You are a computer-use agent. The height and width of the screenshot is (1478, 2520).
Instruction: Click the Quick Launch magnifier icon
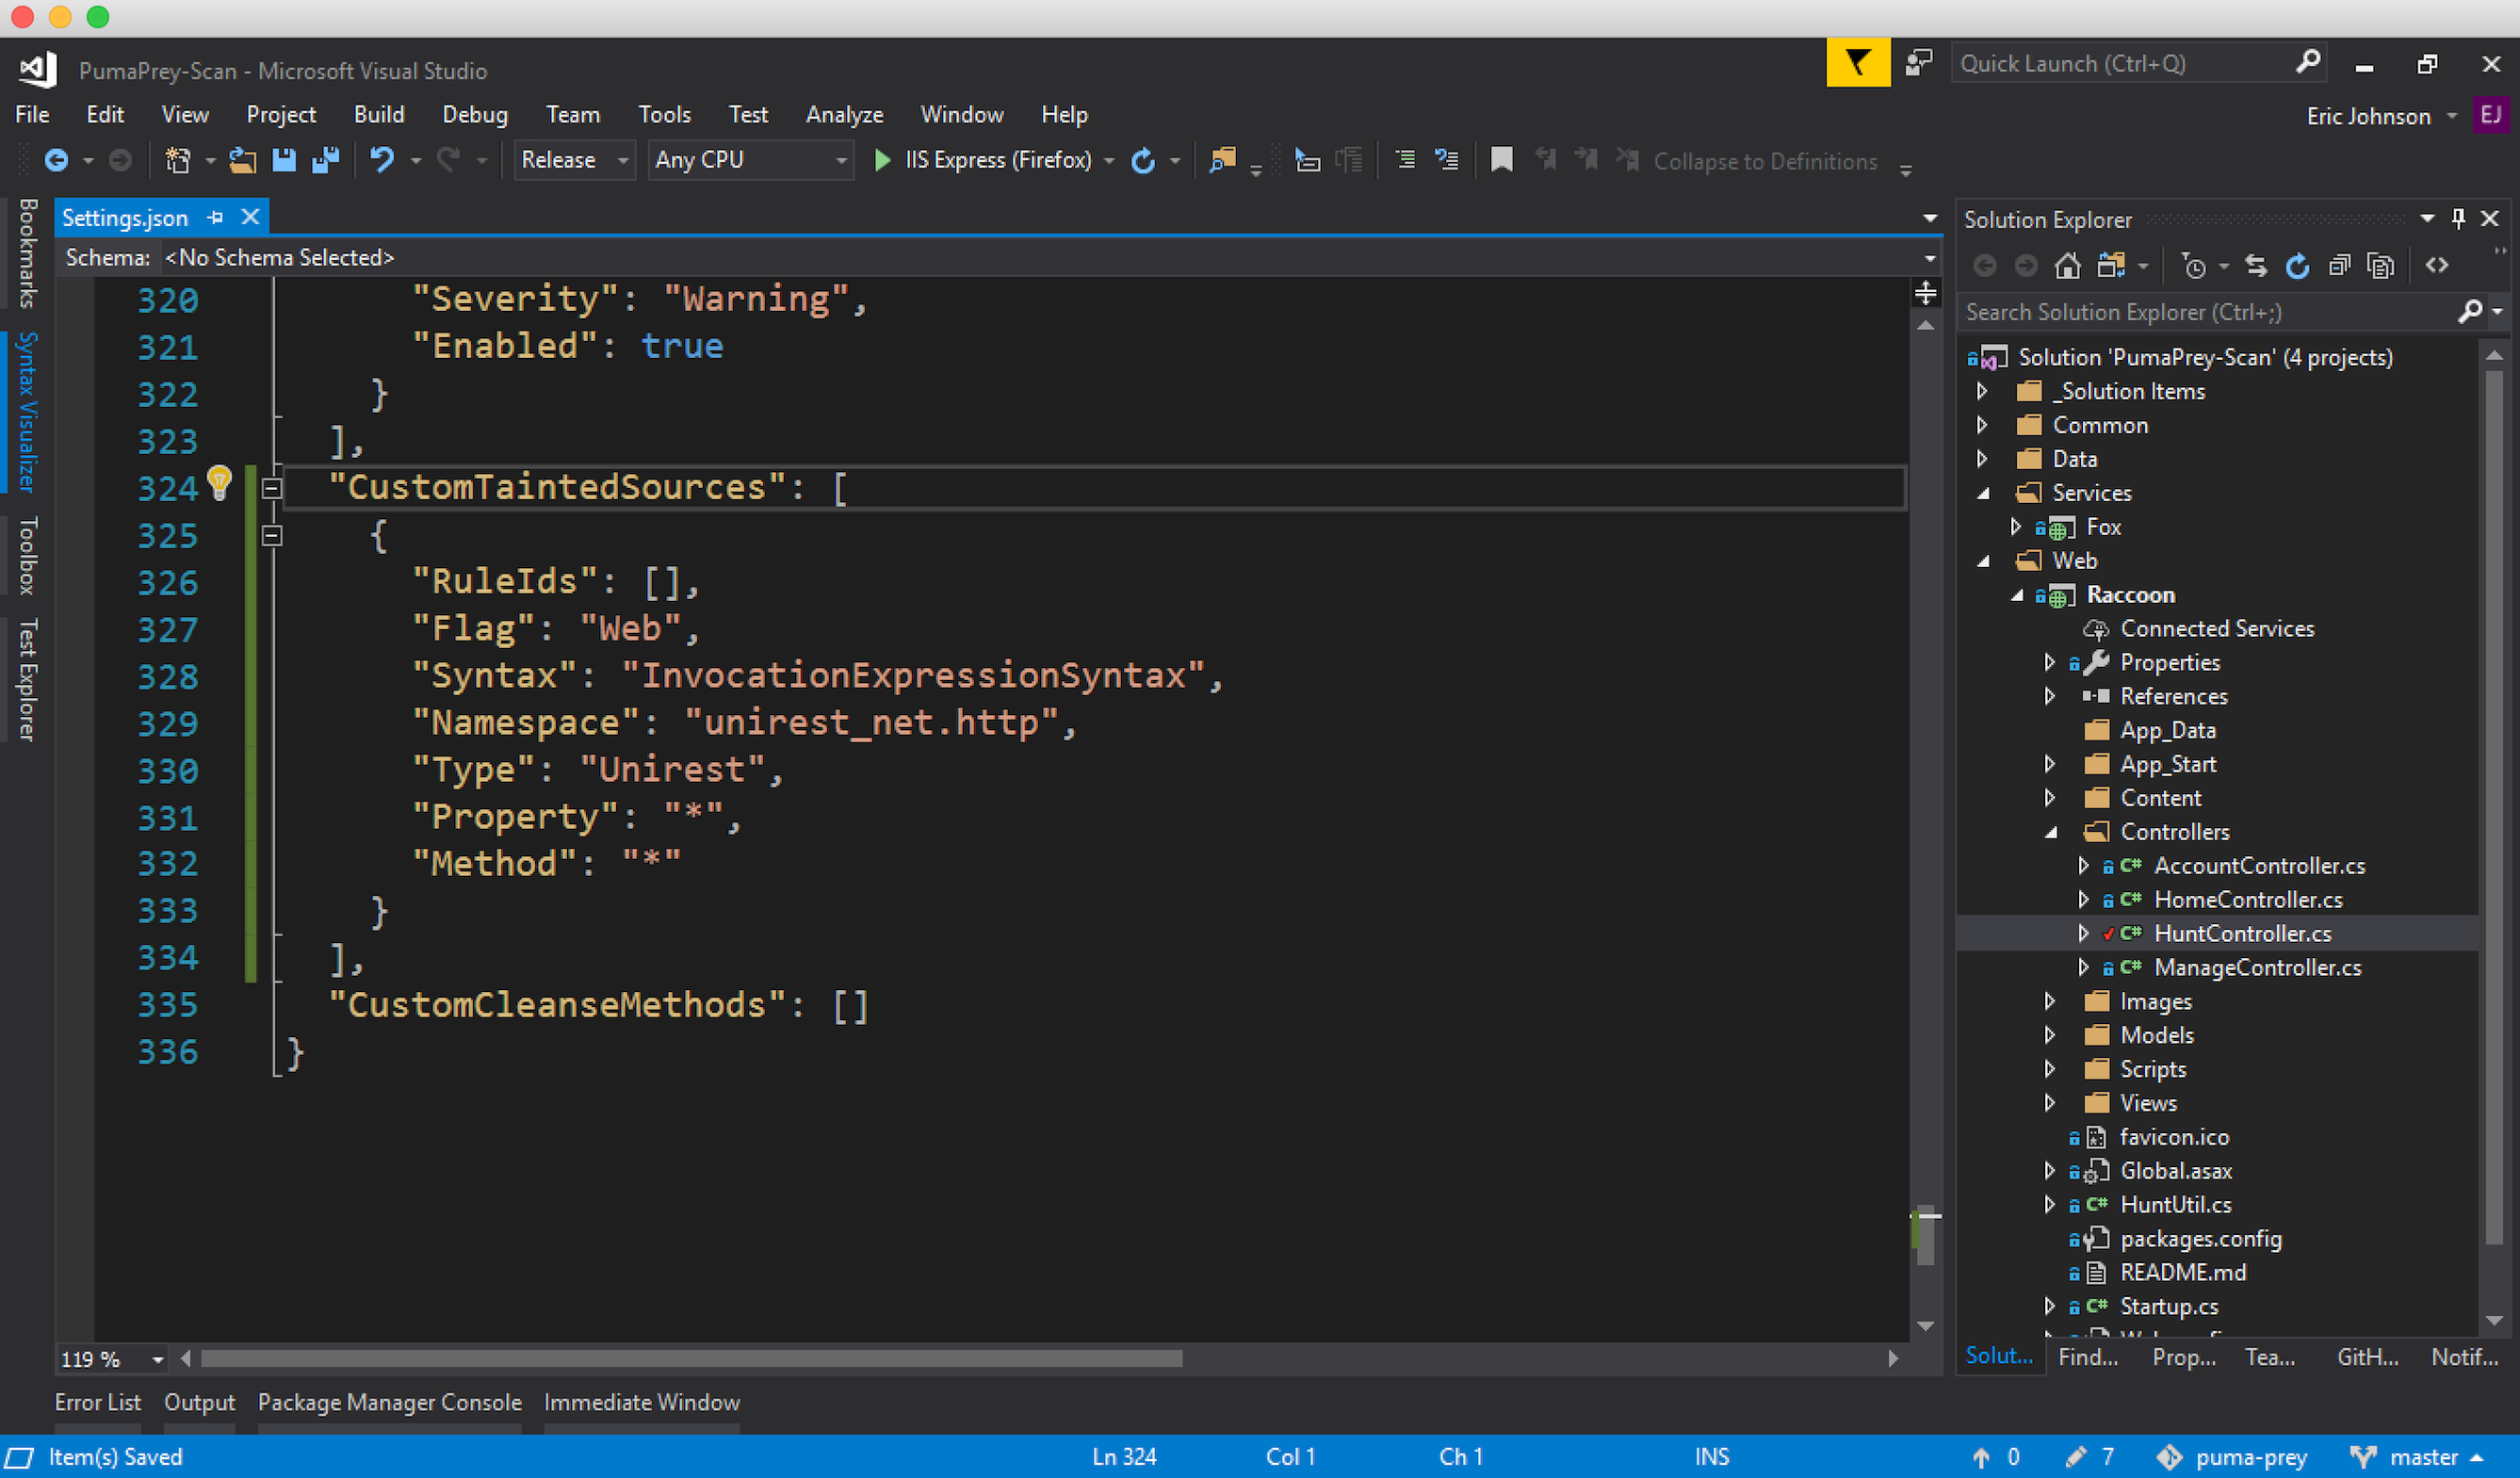[x=2307, y=62]
